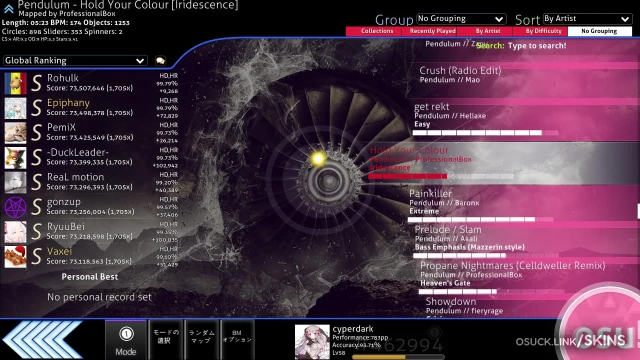Viewport: 640px width, 360px height.
Task: Open RyuuBei's score of 73,218,598
Action: [91, 232]
